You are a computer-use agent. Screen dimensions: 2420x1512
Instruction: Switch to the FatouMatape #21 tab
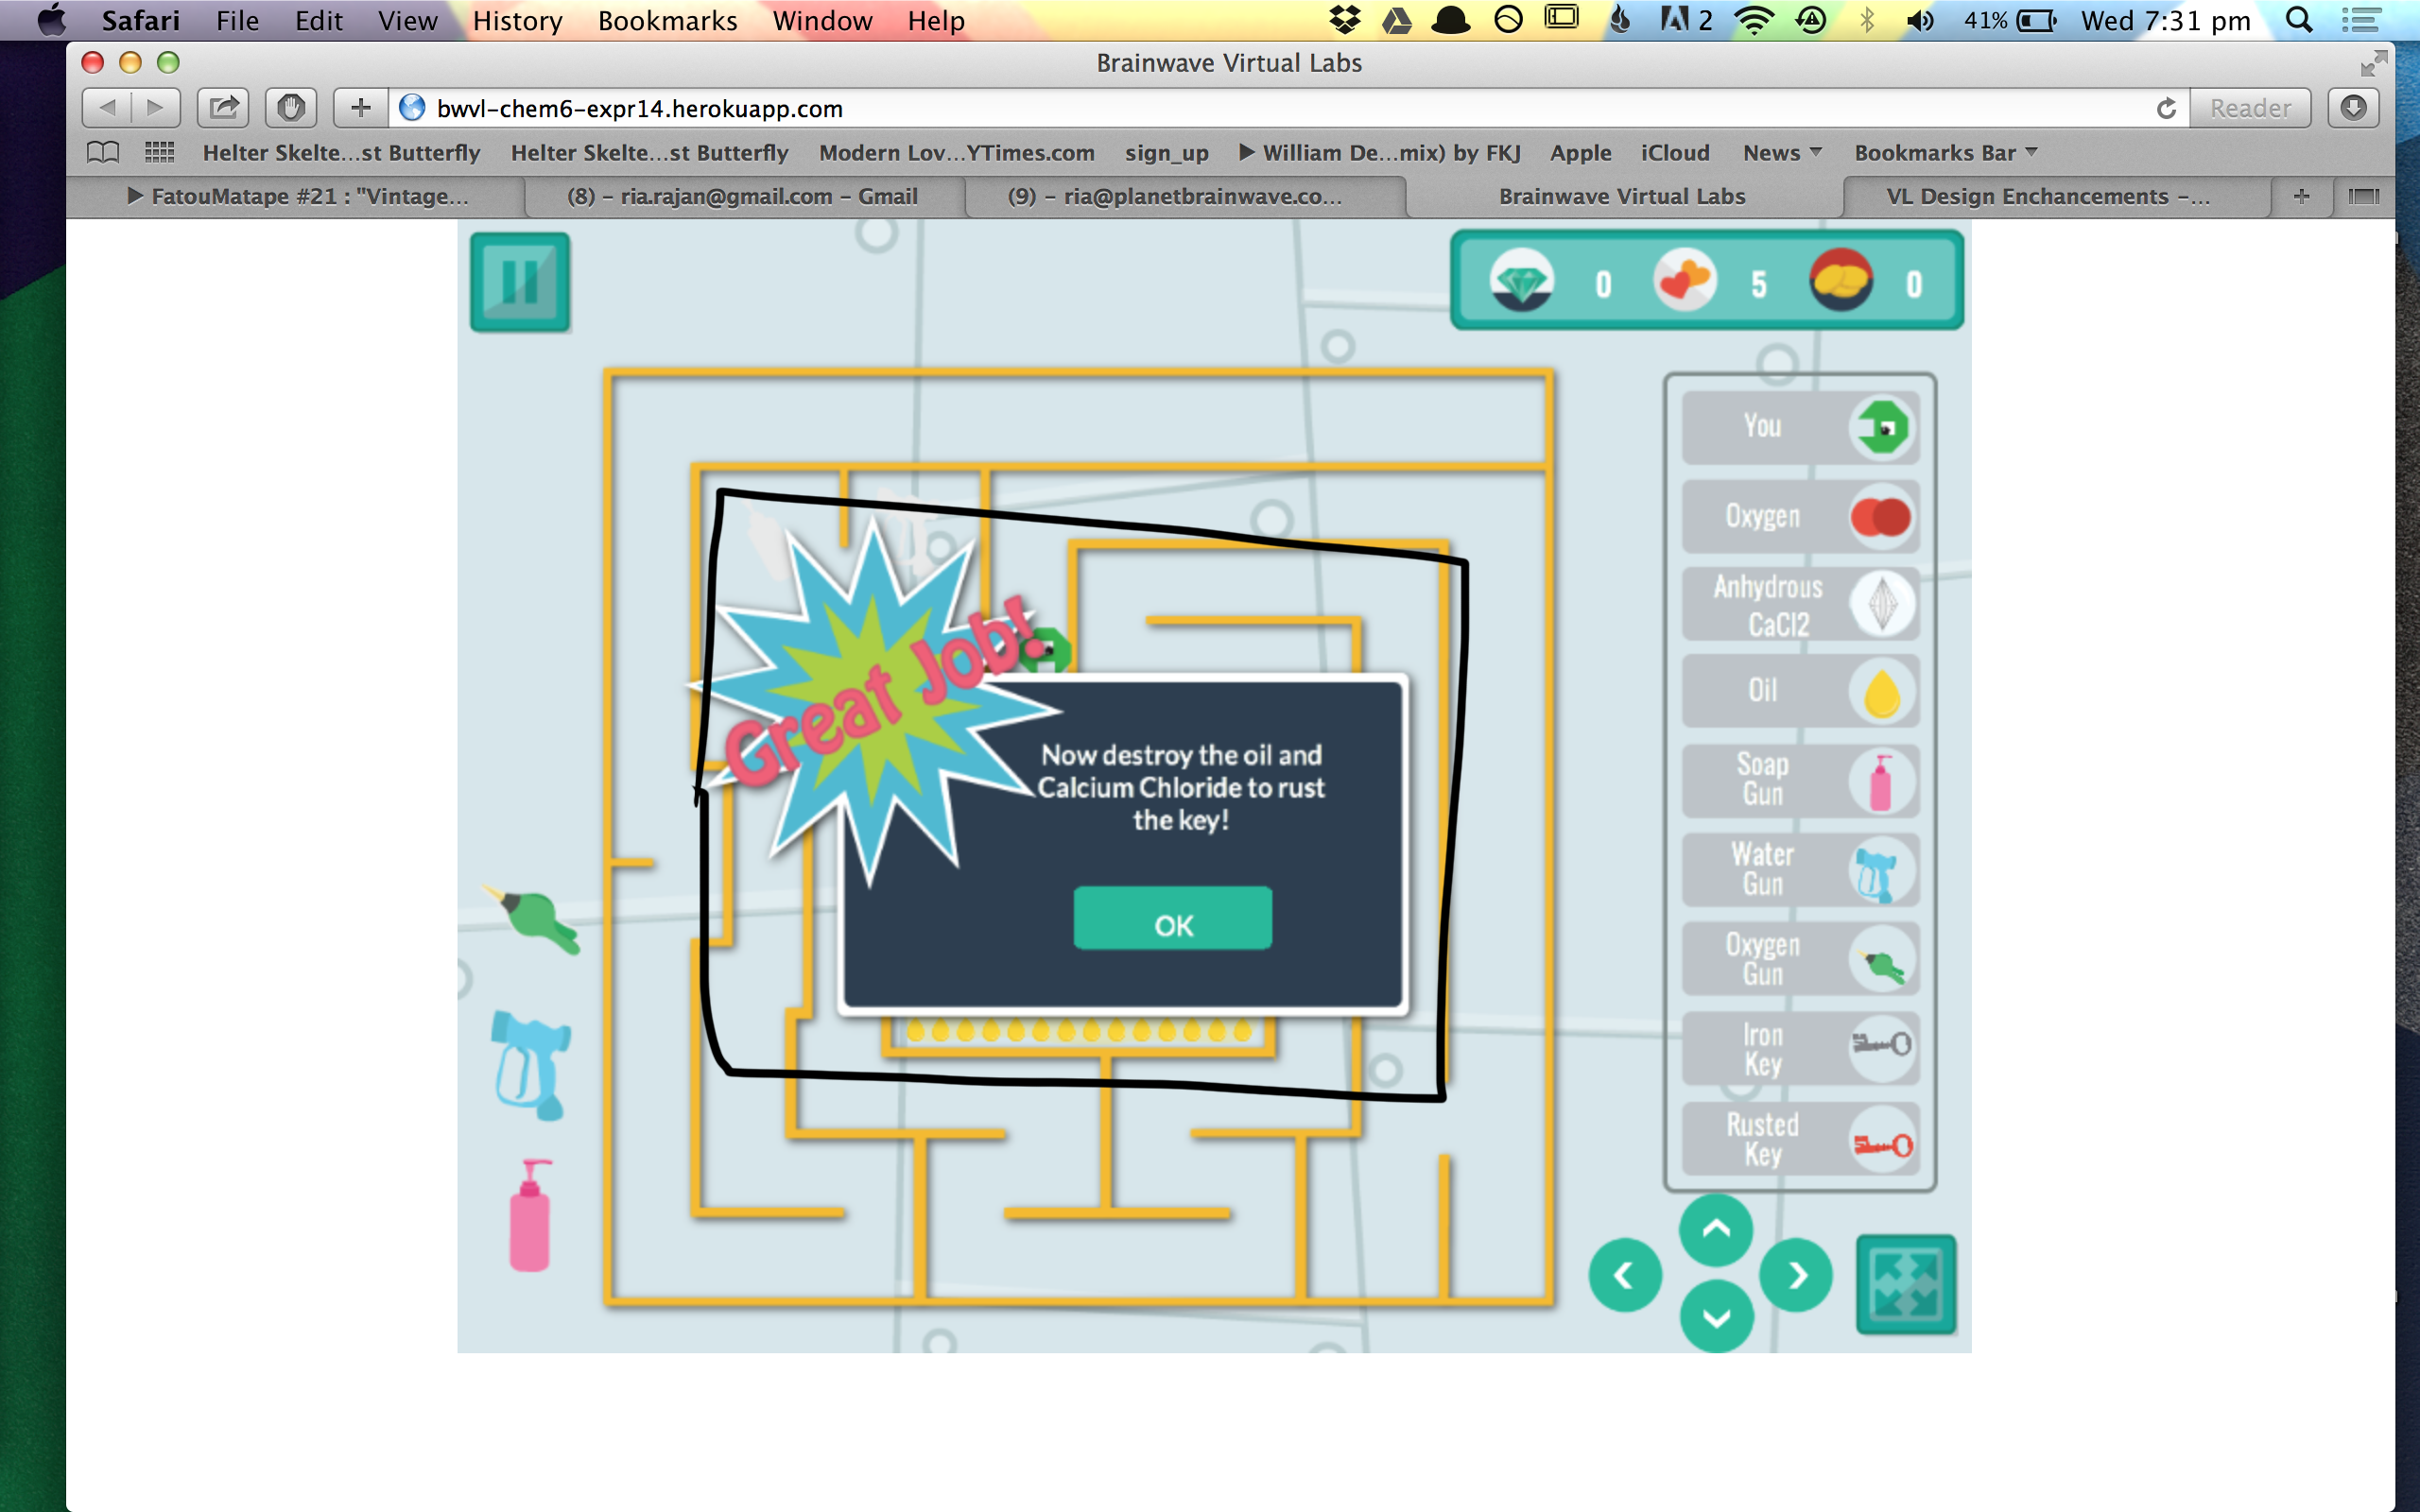pyautogui.click(x=297, y=197)
